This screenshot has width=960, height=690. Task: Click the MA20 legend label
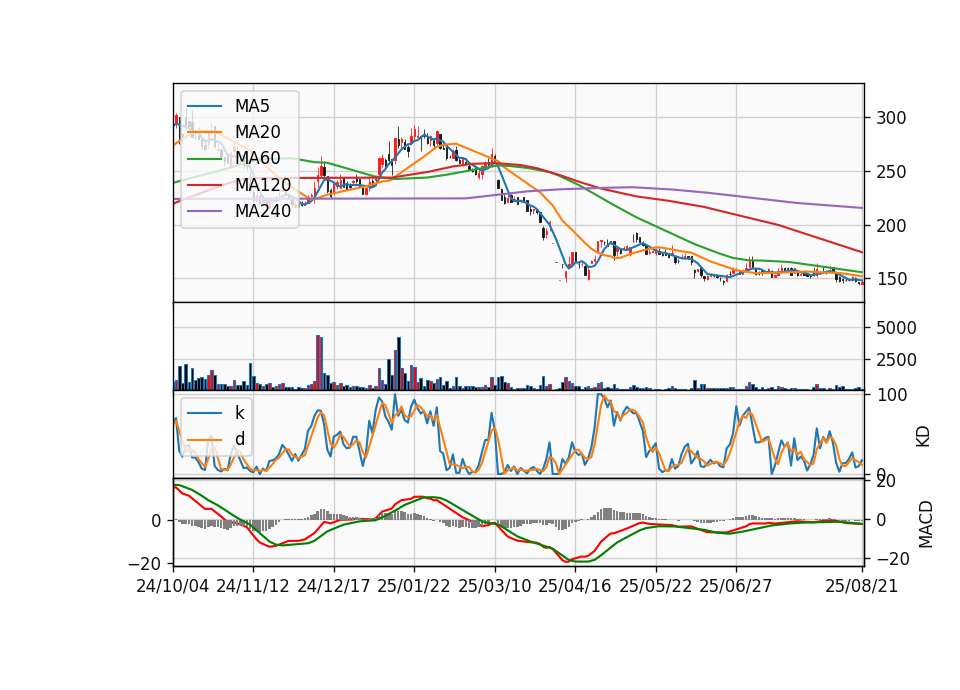257,132
